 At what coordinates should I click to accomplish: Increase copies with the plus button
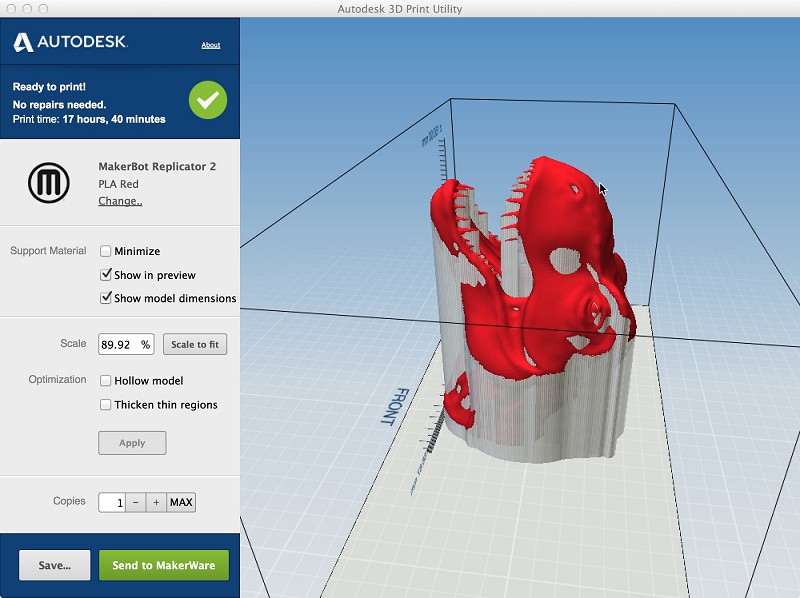pos(156,502)
